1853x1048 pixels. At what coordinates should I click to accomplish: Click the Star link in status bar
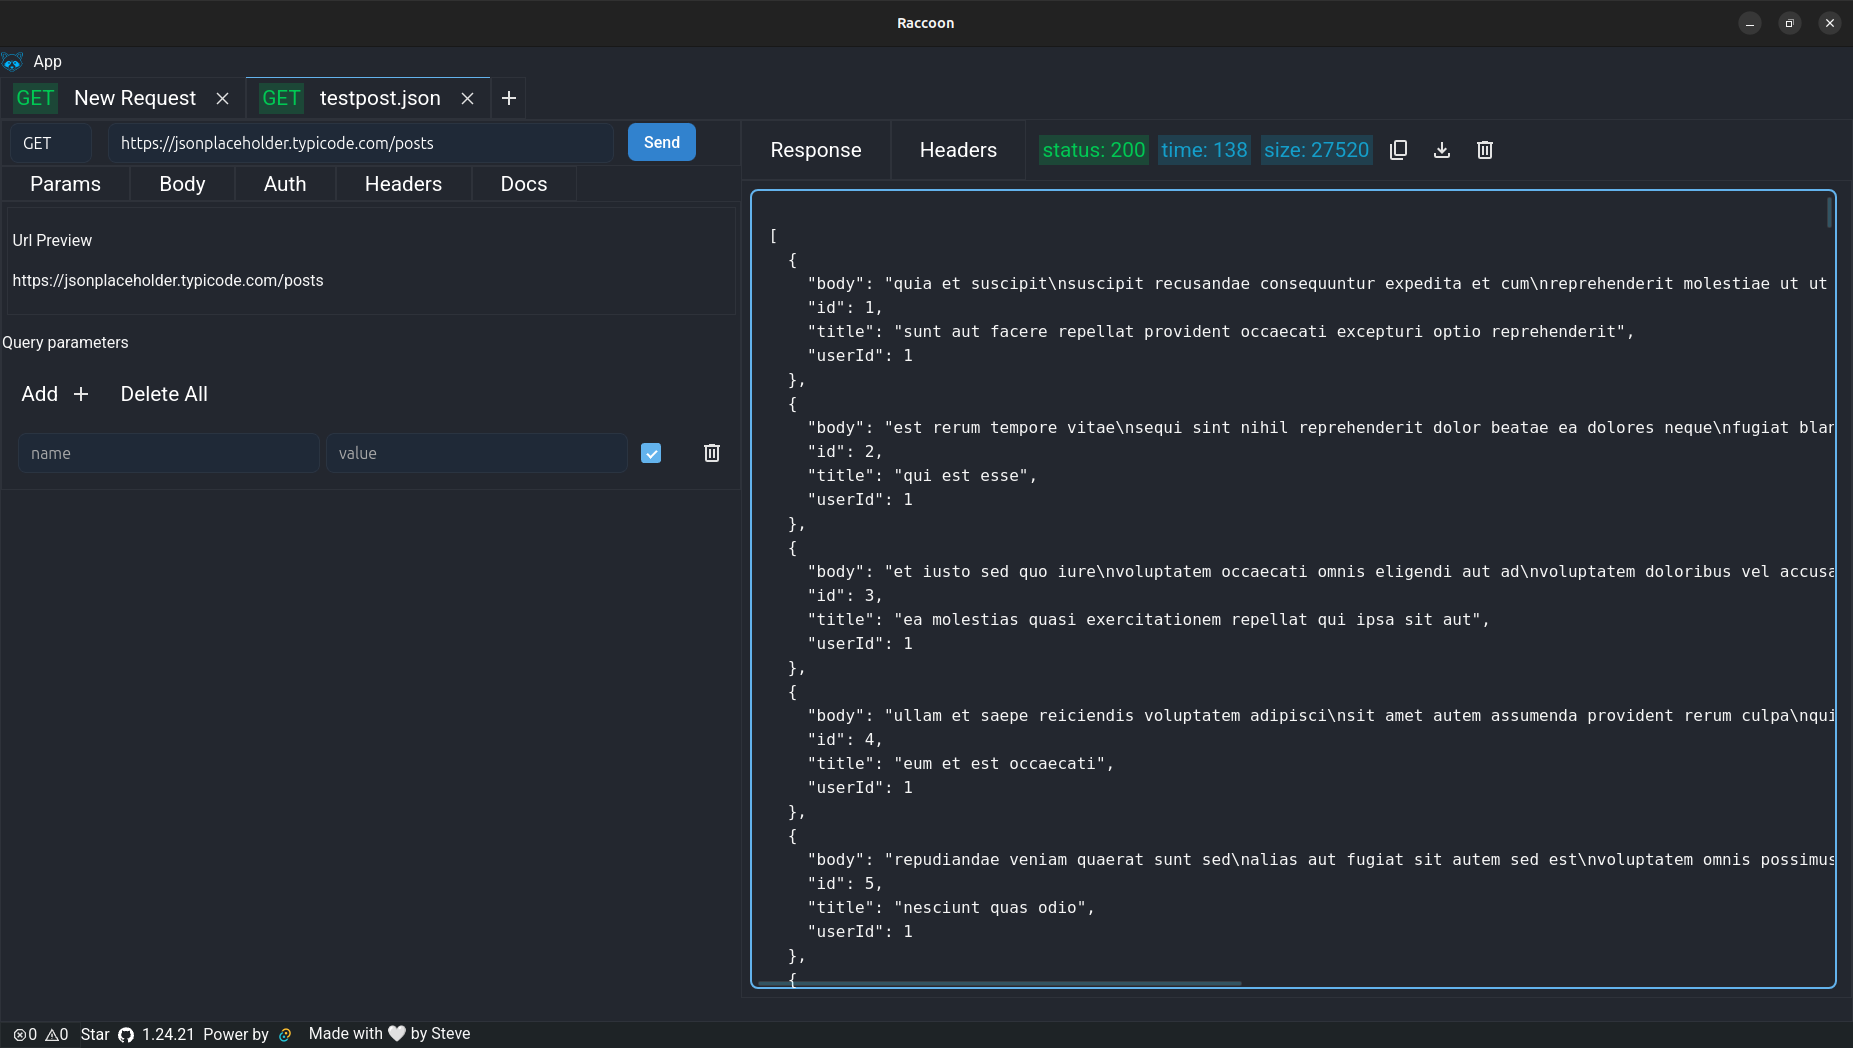95,1034
